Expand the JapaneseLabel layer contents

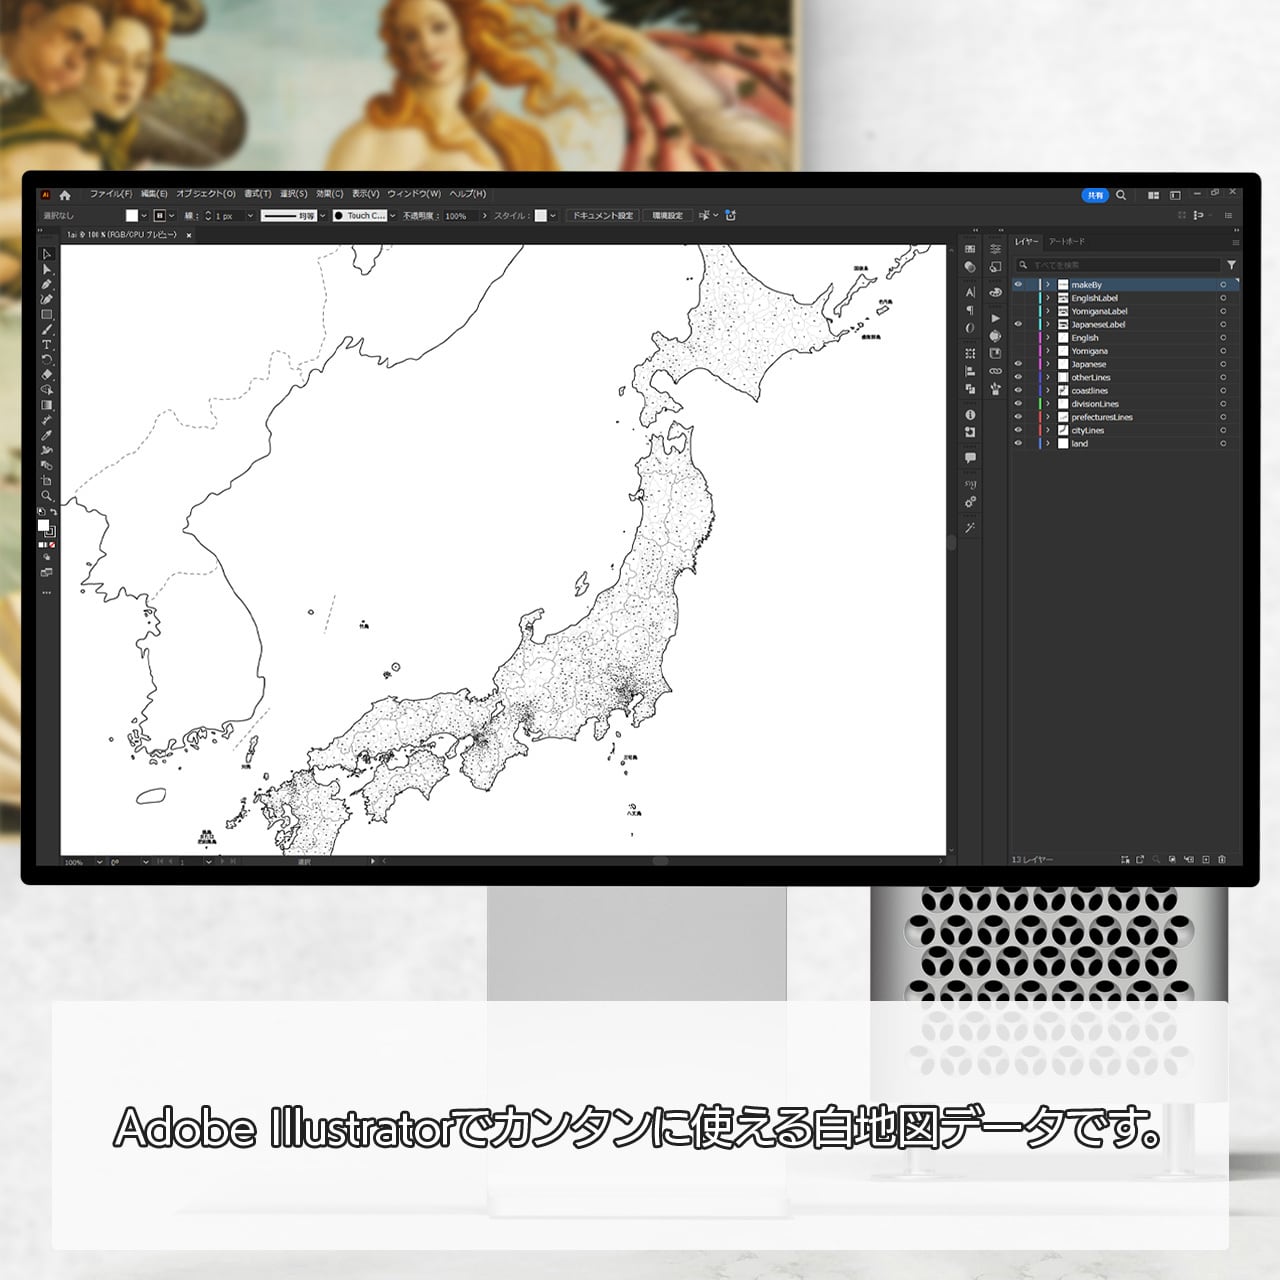(x=1048, y=325)
